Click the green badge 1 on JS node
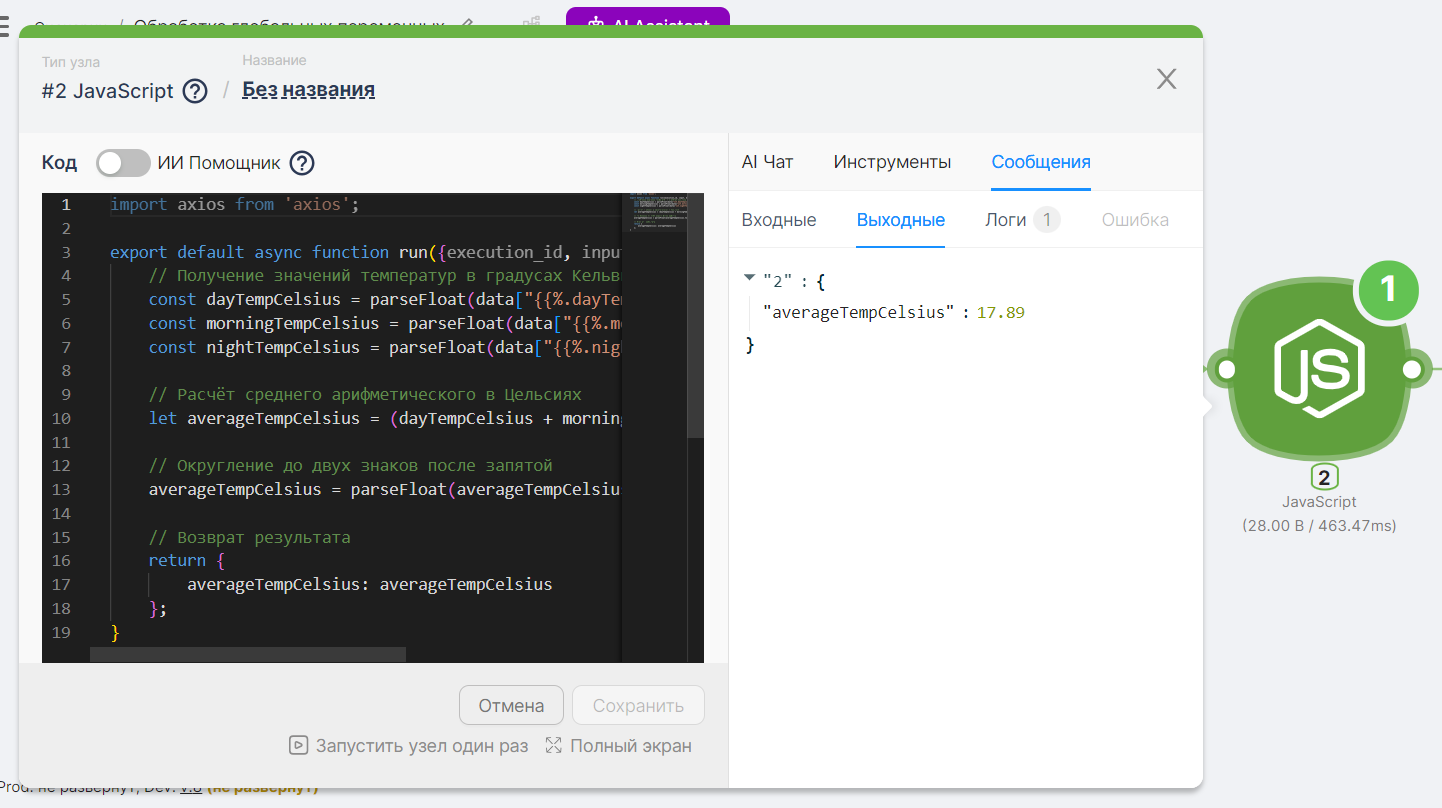This screenshot has height=808, width=1442. [x=1387, y=291]
